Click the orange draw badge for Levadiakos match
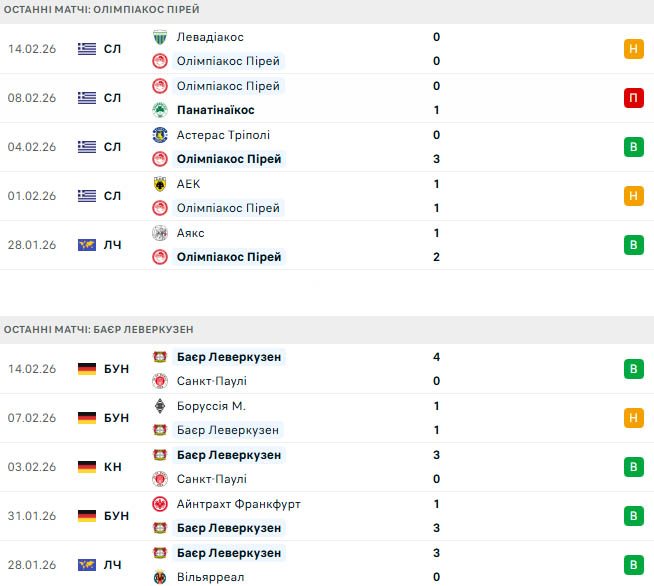654x586 pixels. coord(633,49)
